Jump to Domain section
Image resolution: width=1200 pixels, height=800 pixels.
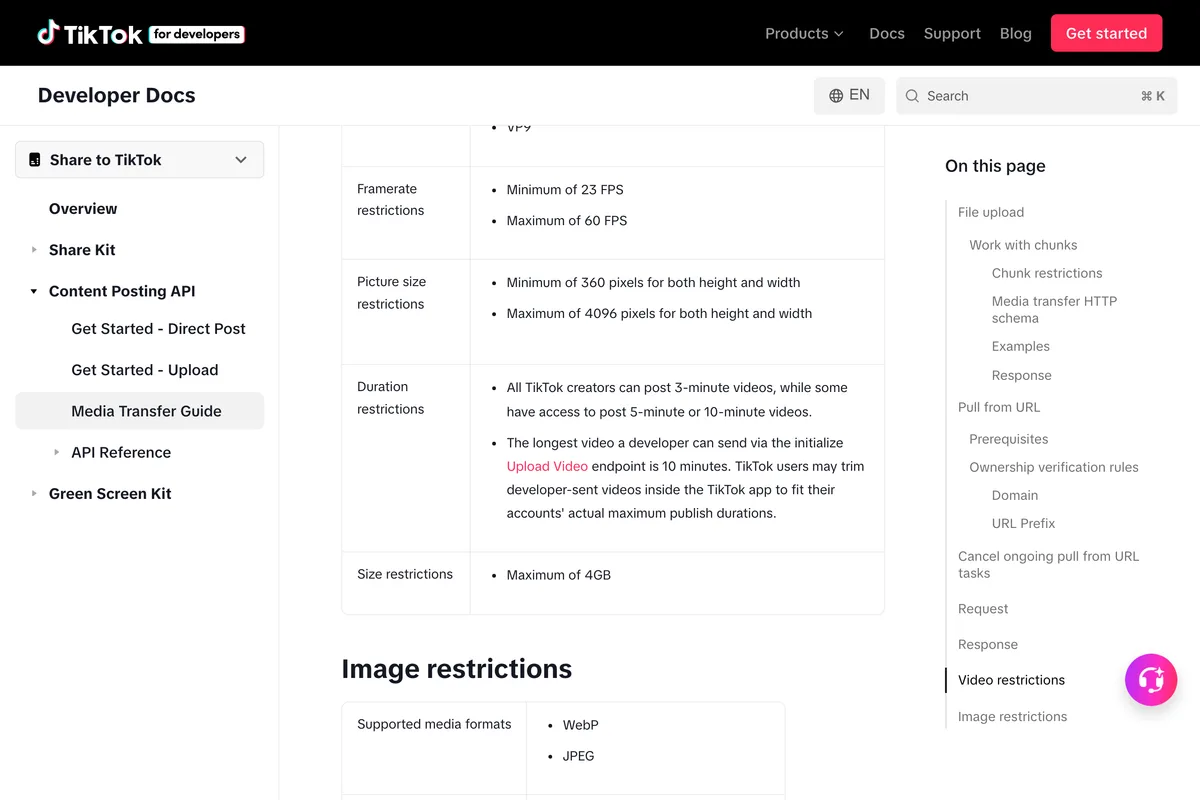[x=1015, y=495]
